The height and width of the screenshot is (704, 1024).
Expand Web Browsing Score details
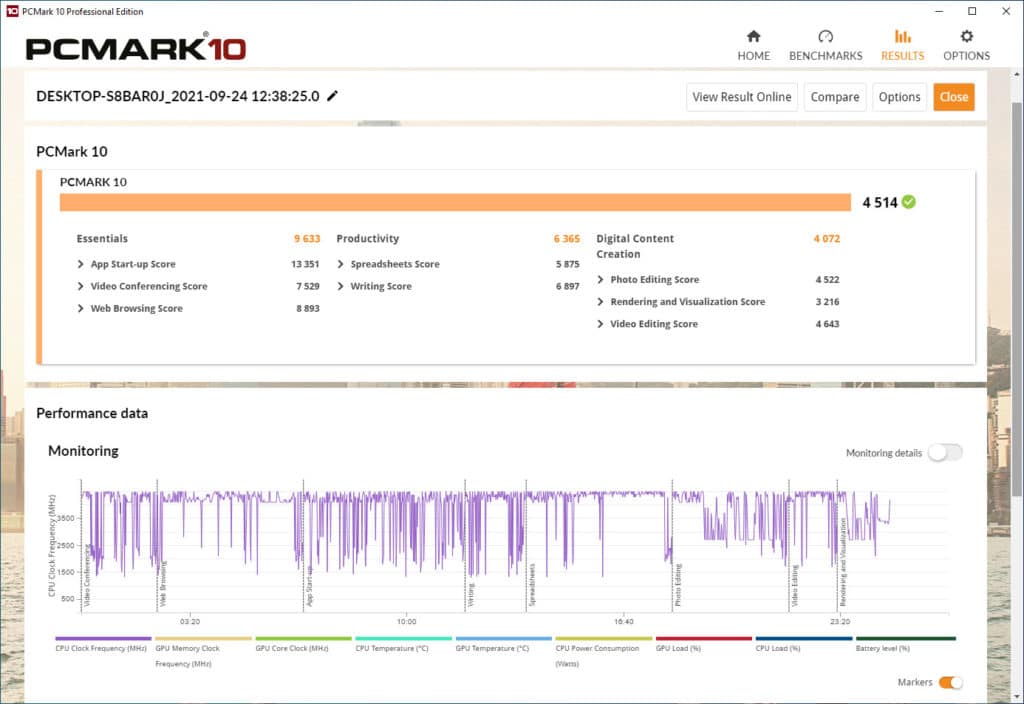[80, 308]
